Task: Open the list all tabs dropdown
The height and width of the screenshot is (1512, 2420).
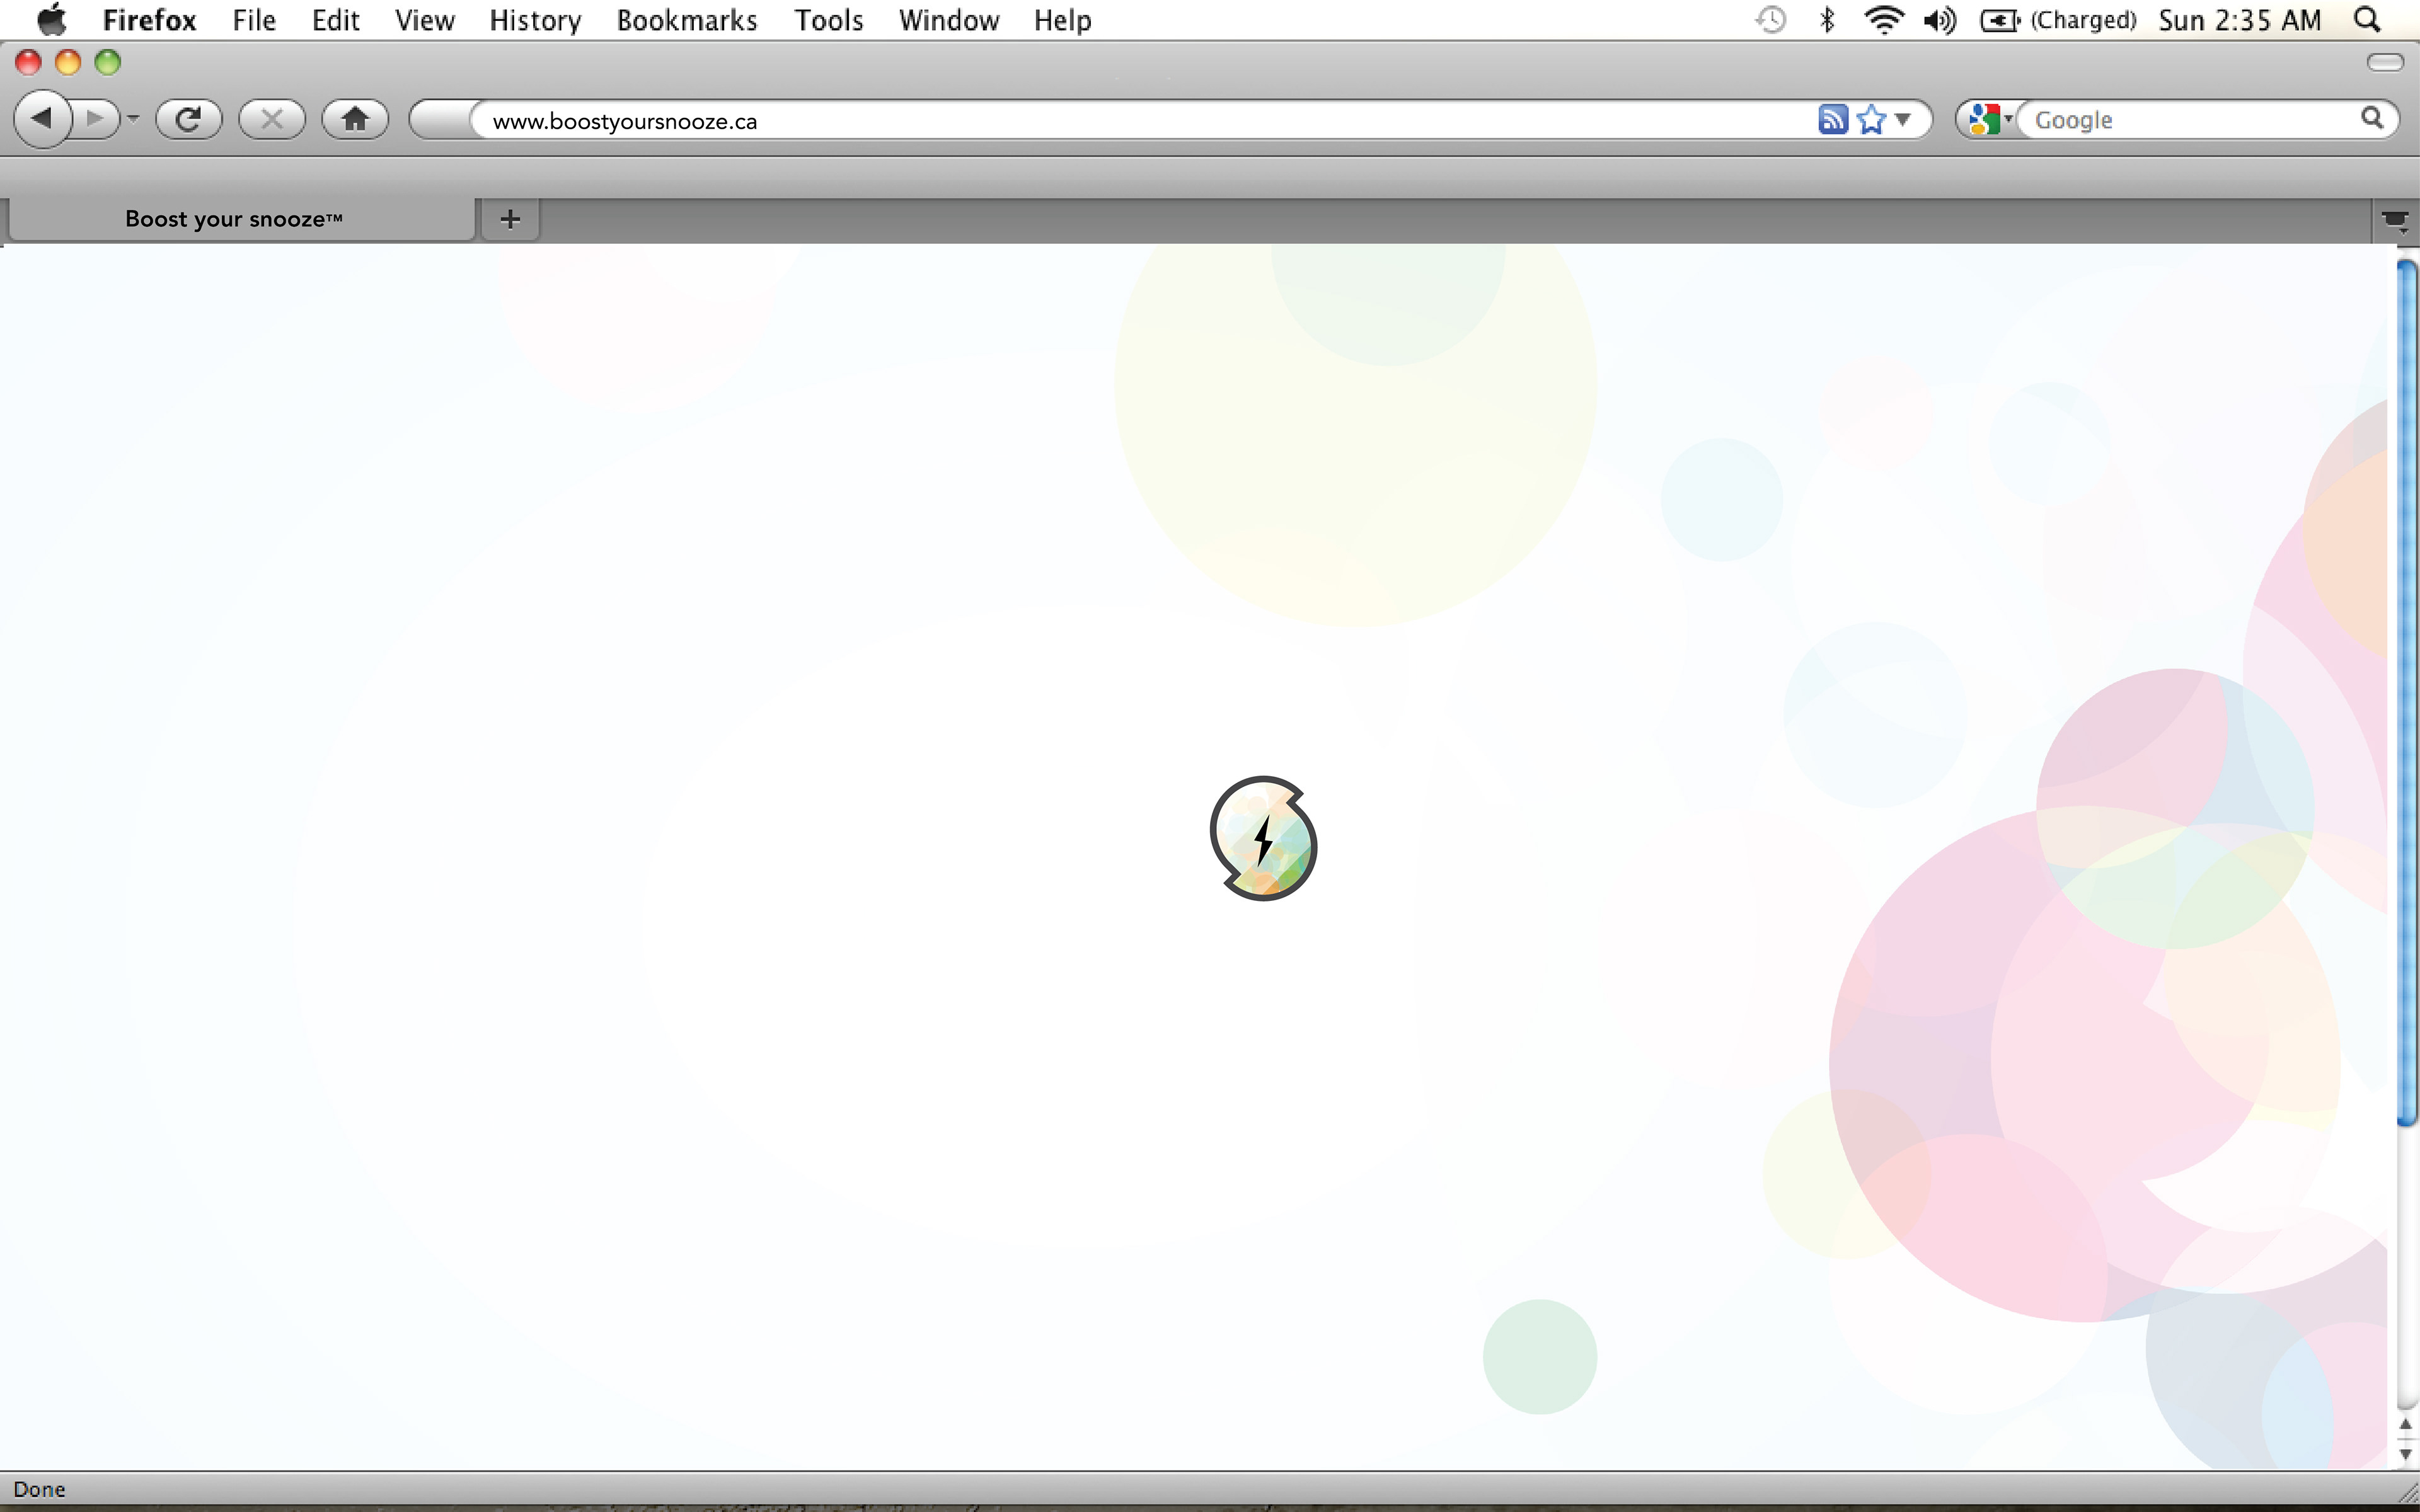Action: click(2395, 220)
